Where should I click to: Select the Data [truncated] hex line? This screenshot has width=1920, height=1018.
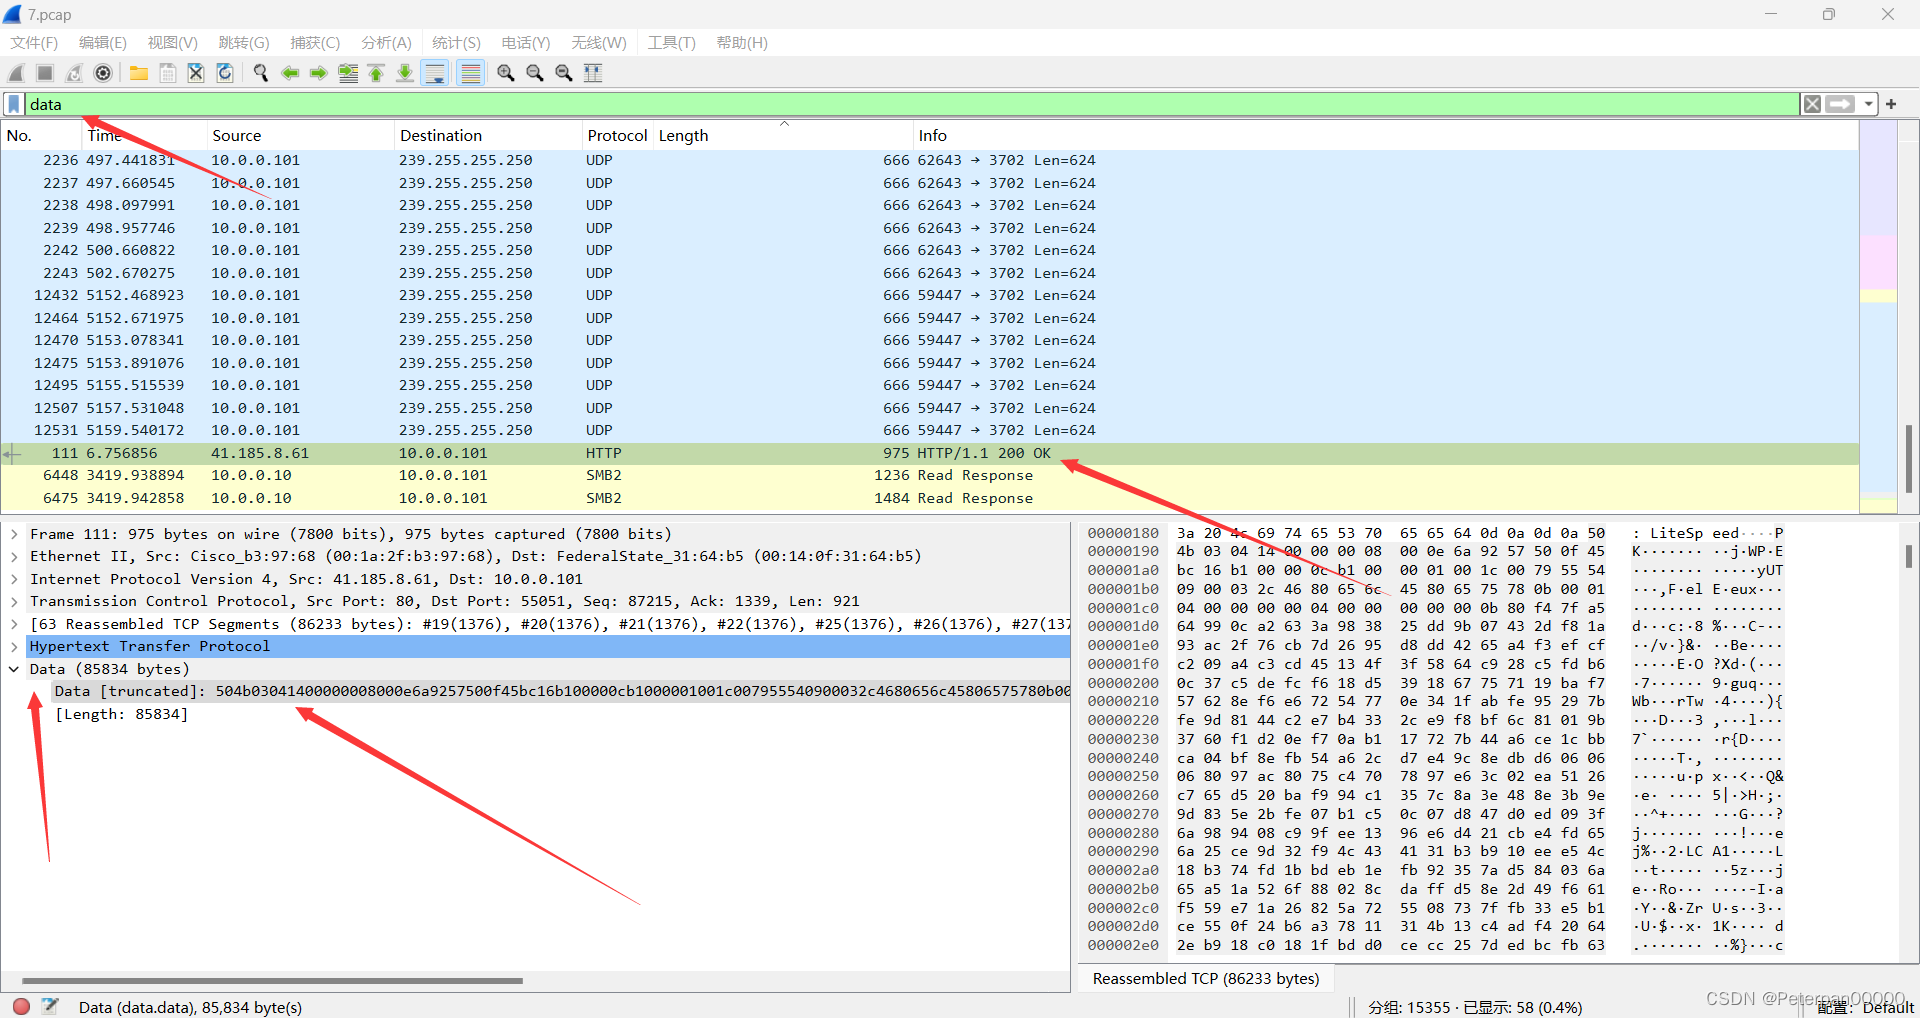pyautogui.click(x=561, y=691)
